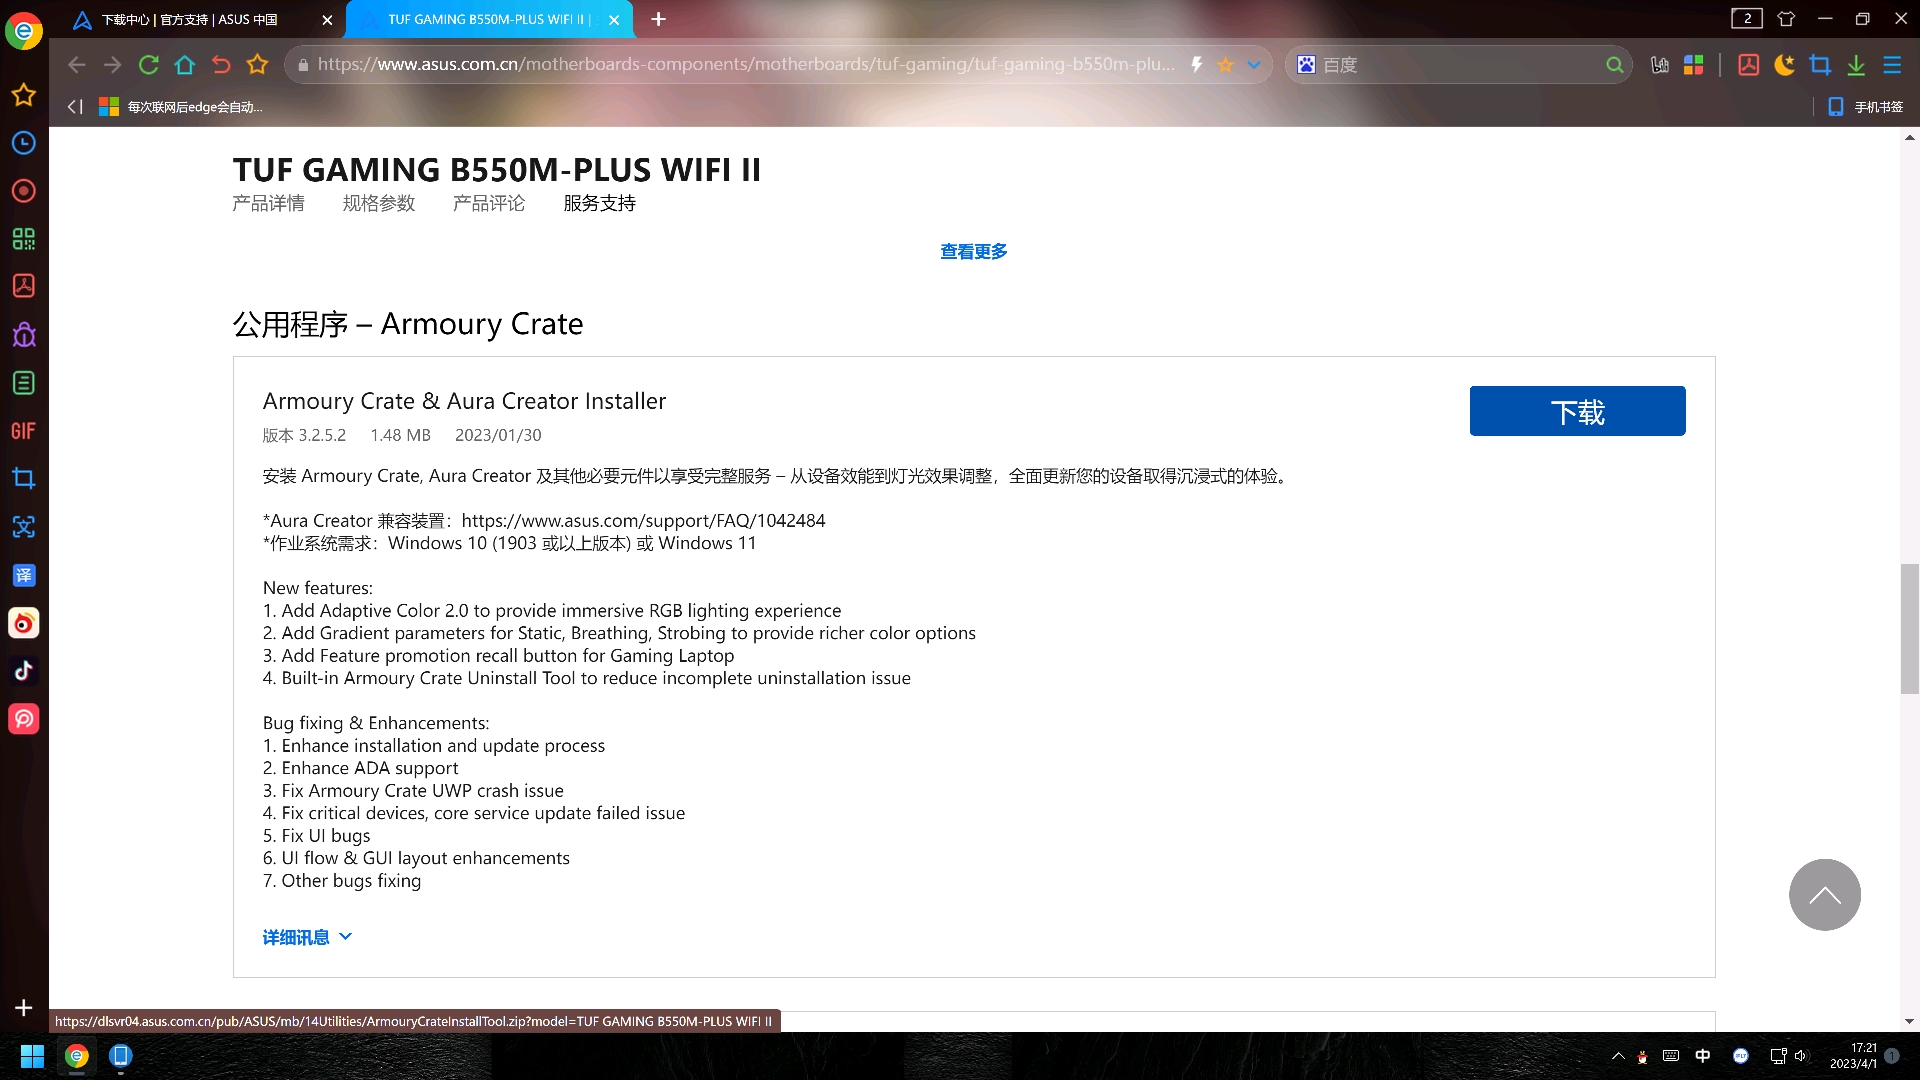
Task: Add sidebar app with plus icon
Action: (23, 1008)
